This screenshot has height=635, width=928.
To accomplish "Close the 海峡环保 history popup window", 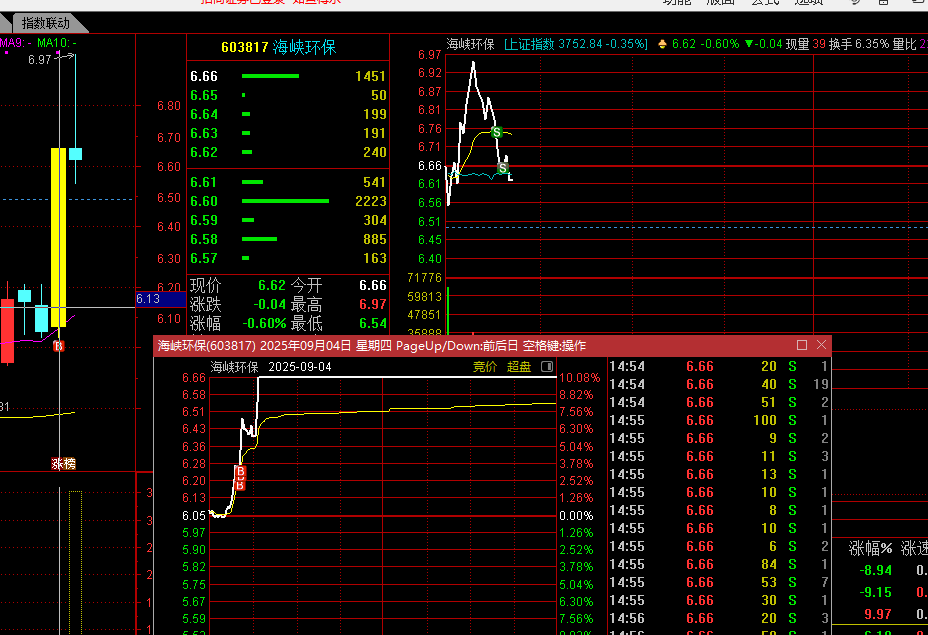I will coord(821,345).
